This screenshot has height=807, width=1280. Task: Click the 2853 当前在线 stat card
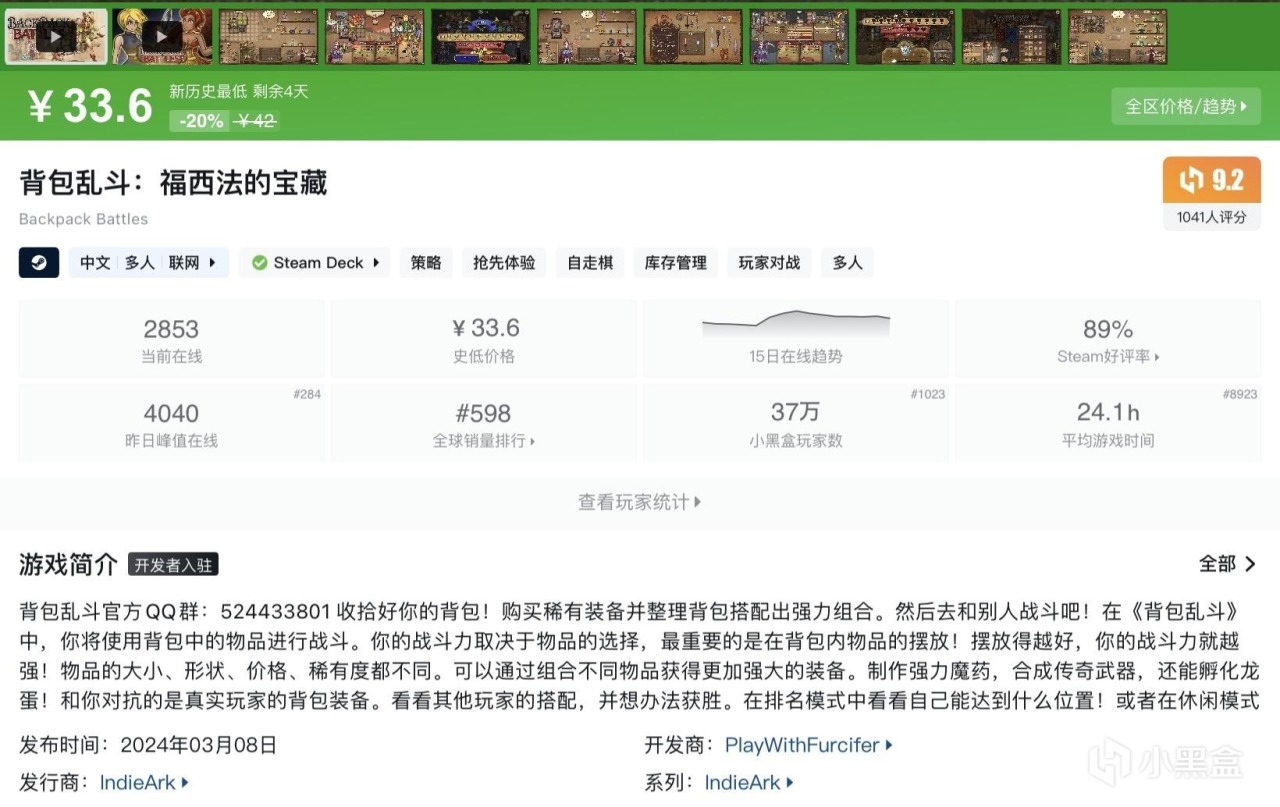point(171,339)
